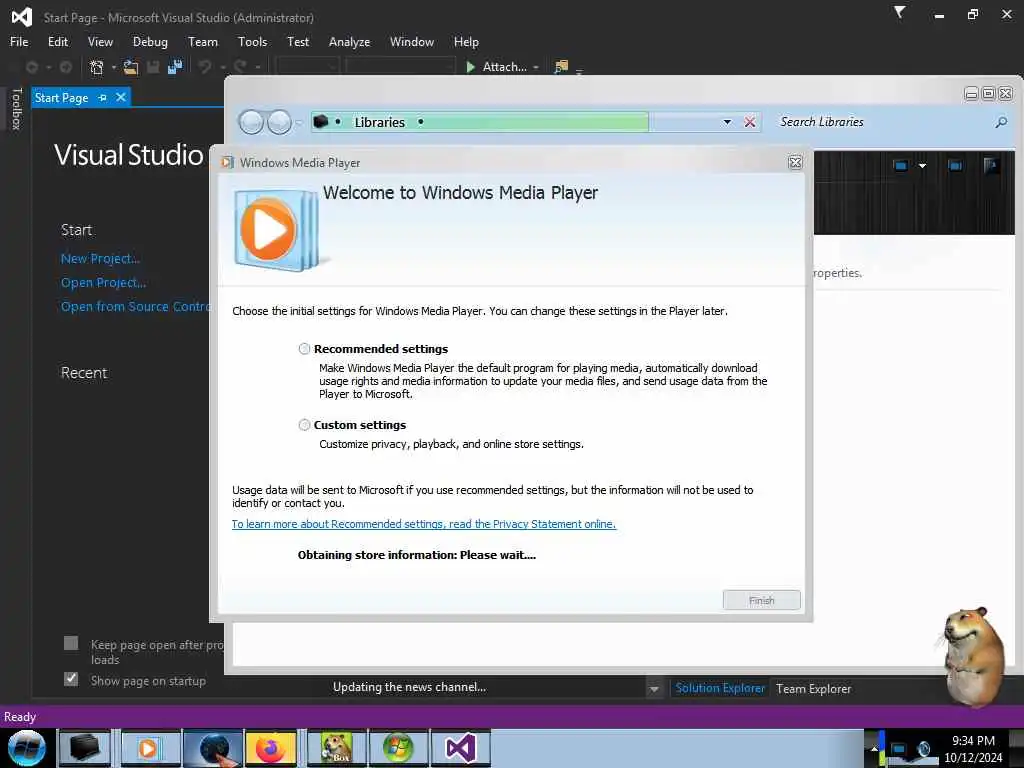Close the Start Page tab
Viewport: 1024px width, 768px height.
[121, 97]
